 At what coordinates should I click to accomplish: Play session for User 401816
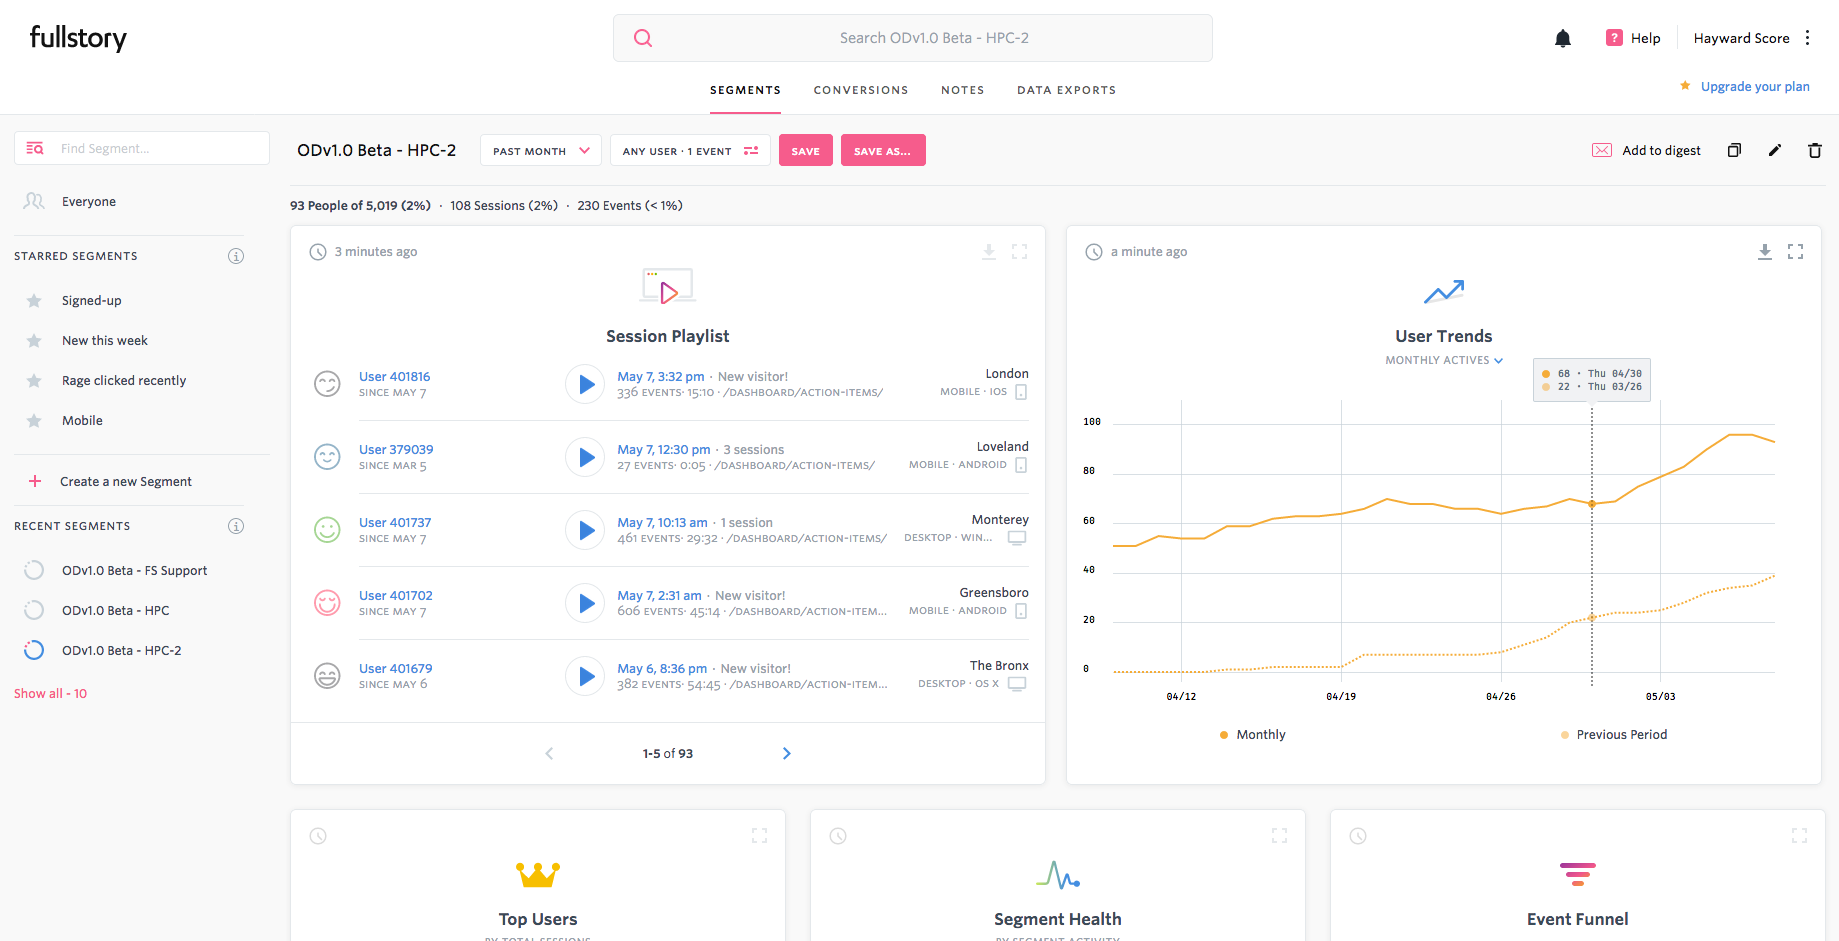[x=585, y=384]
